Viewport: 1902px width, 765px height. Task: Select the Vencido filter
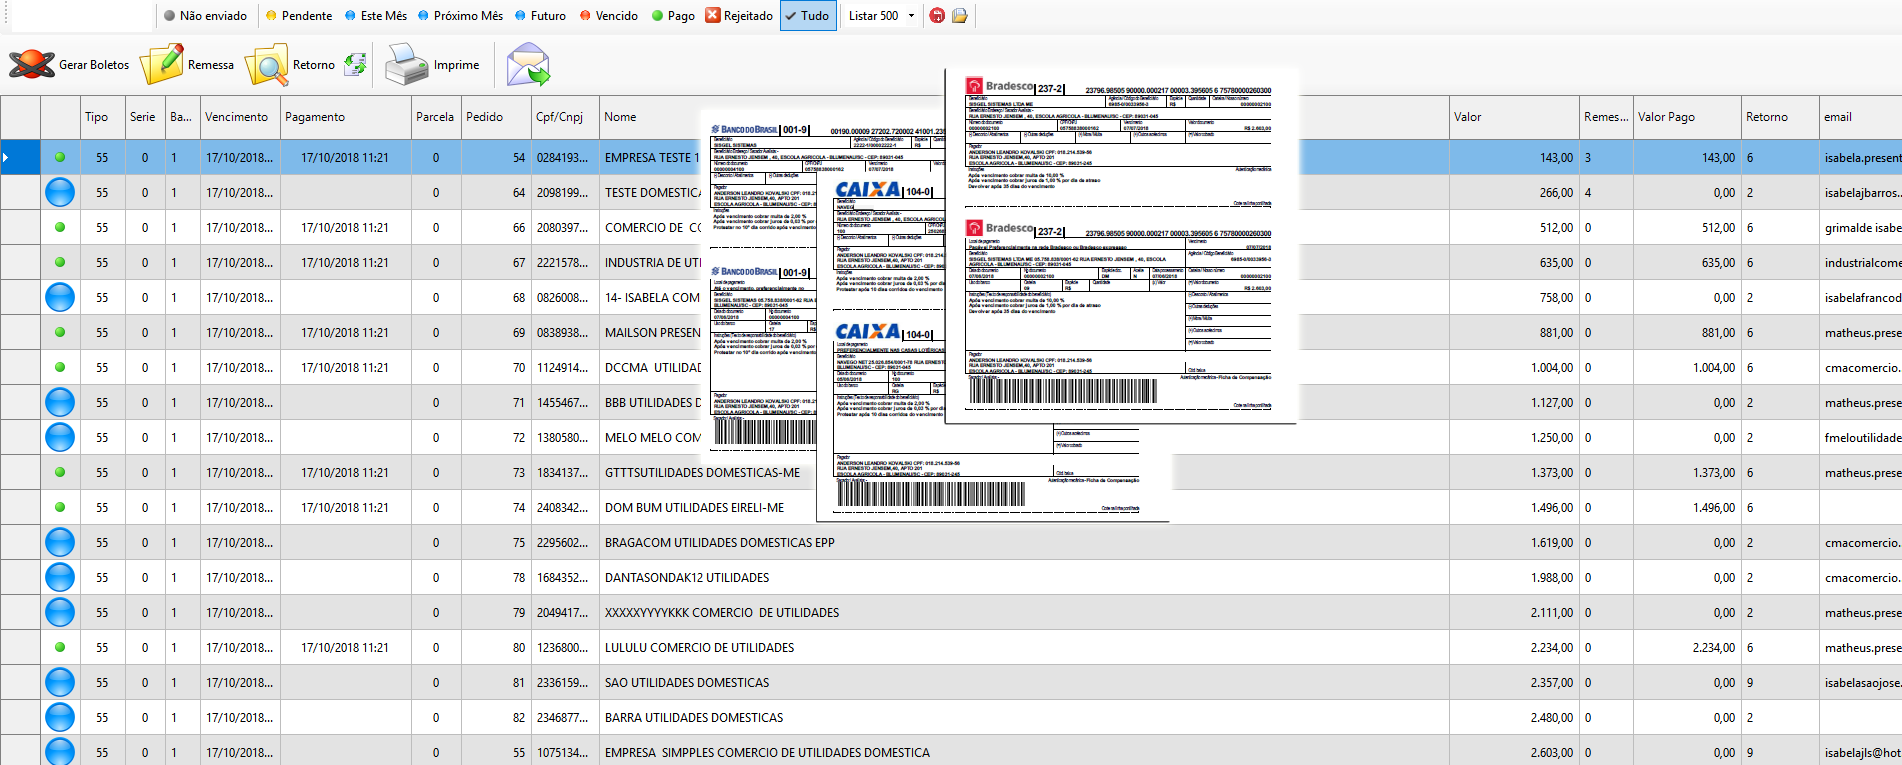[x=608, y=16]
